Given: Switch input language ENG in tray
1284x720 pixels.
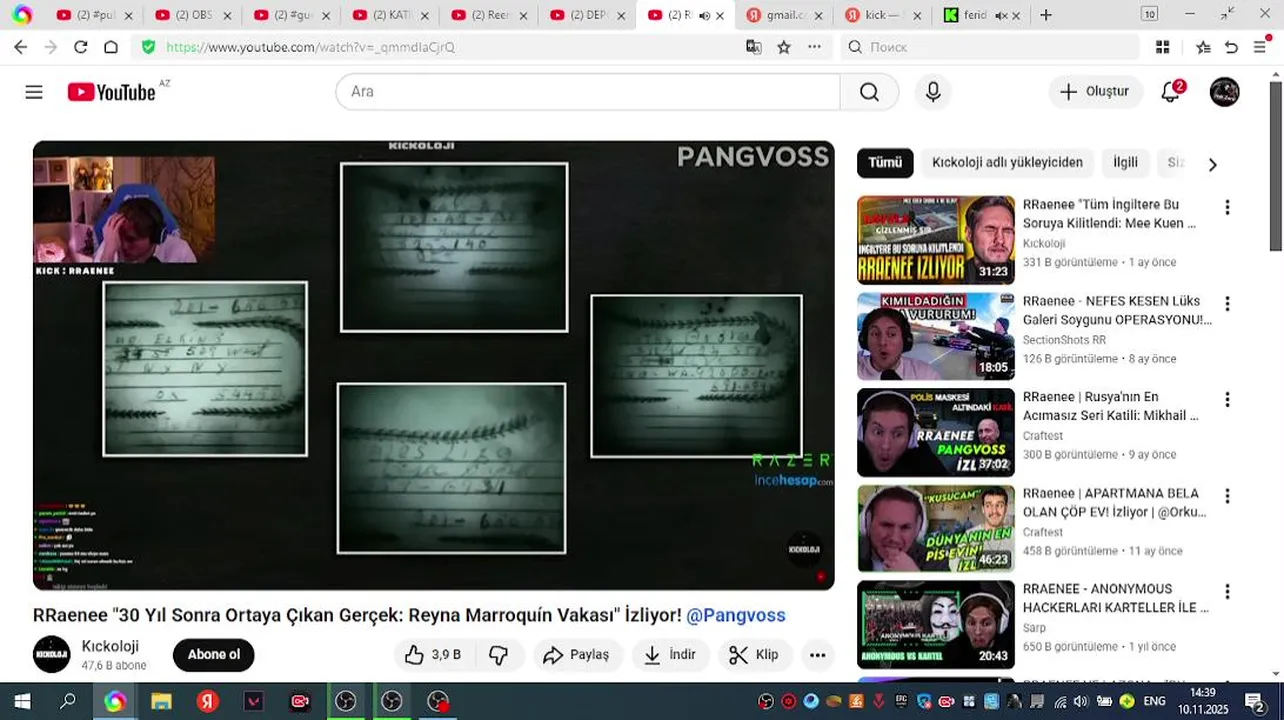Looking at the screenshot, I should (x=1154, y=701).
